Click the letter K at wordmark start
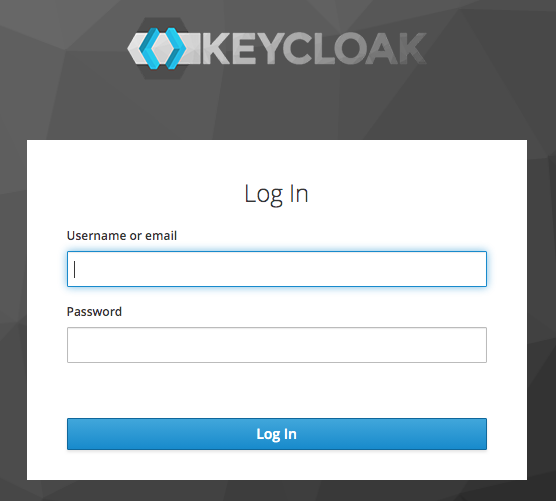Viewport: 556px width, 501px height. tap(216, 49)
